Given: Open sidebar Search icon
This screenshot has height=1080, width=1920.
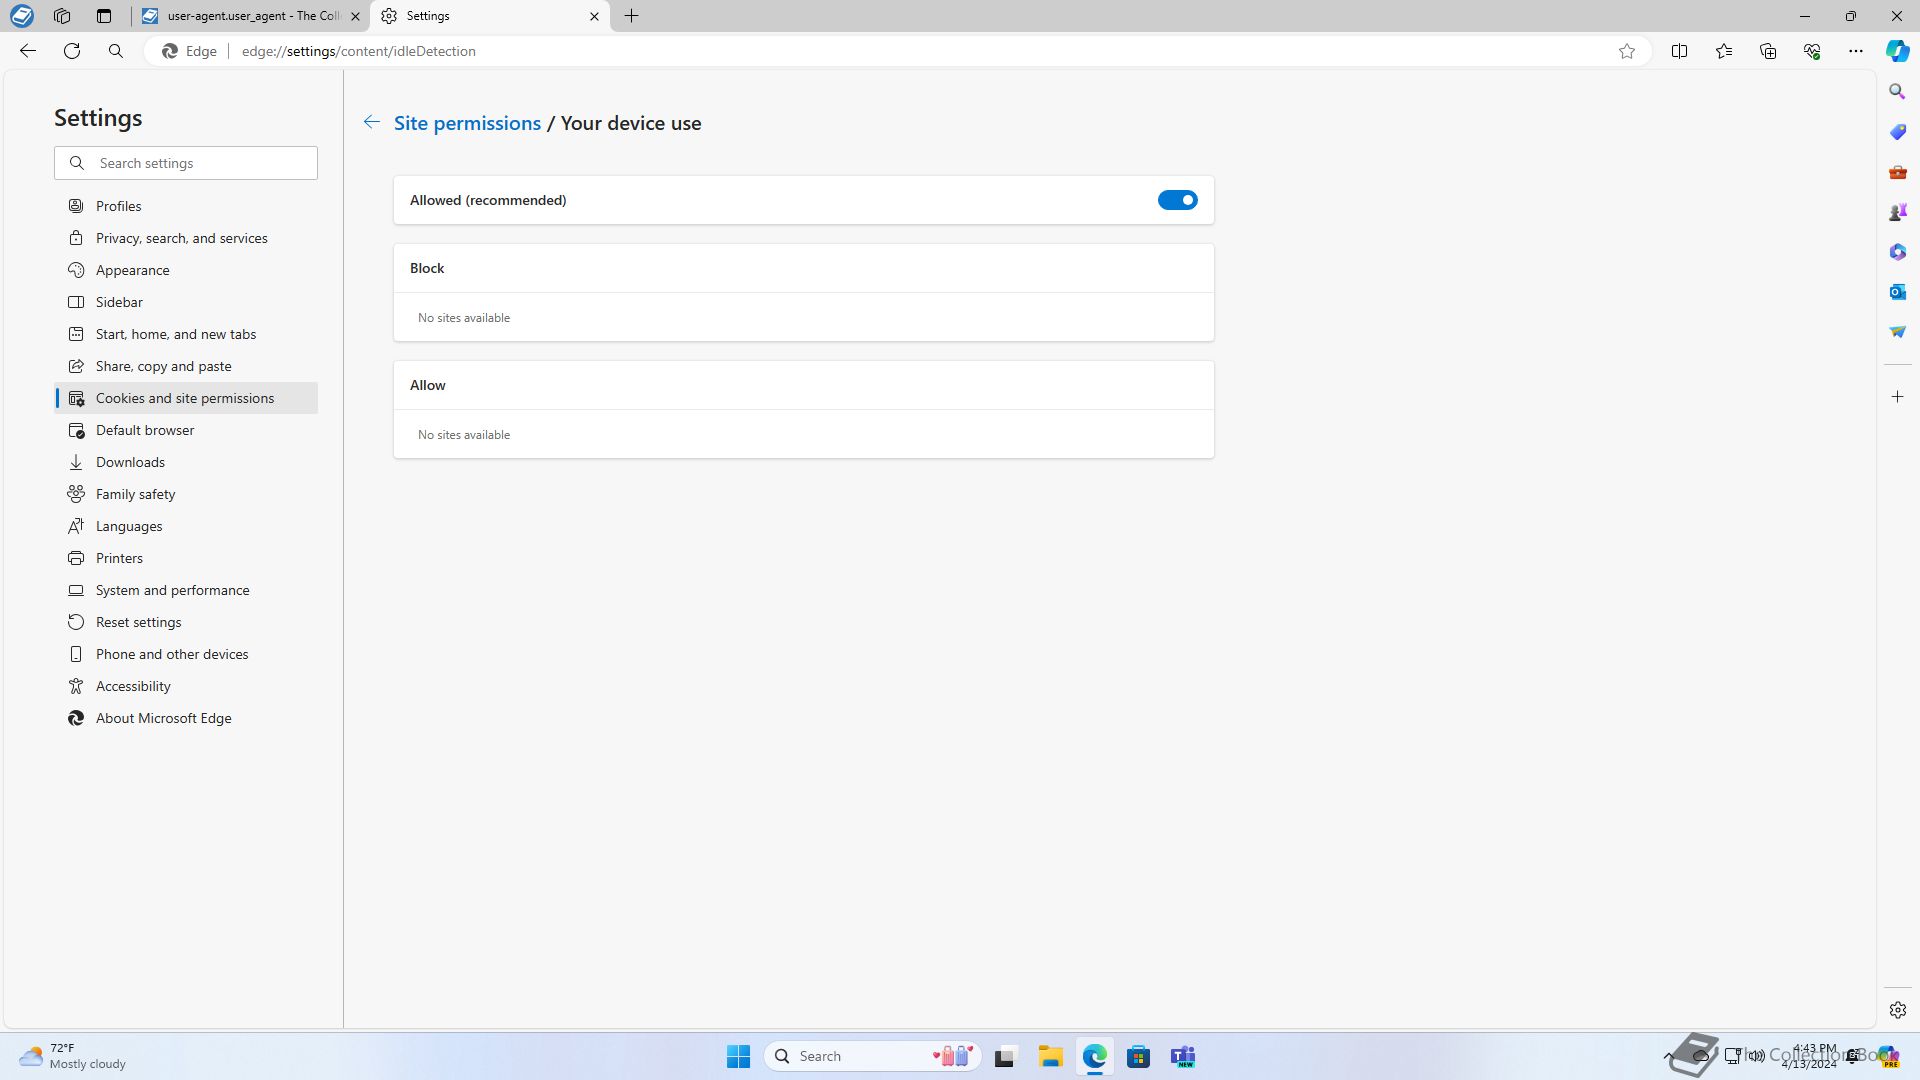Looking at the screenshot, I should 1897,91.
